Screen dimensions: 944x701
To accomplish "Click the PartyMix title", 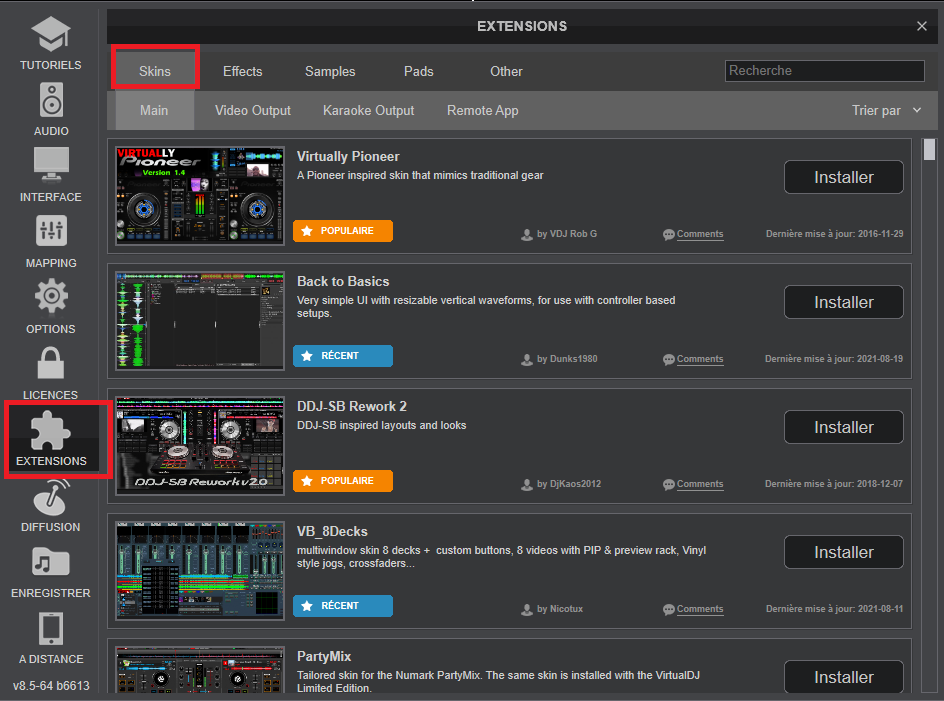I will (324, 656).
